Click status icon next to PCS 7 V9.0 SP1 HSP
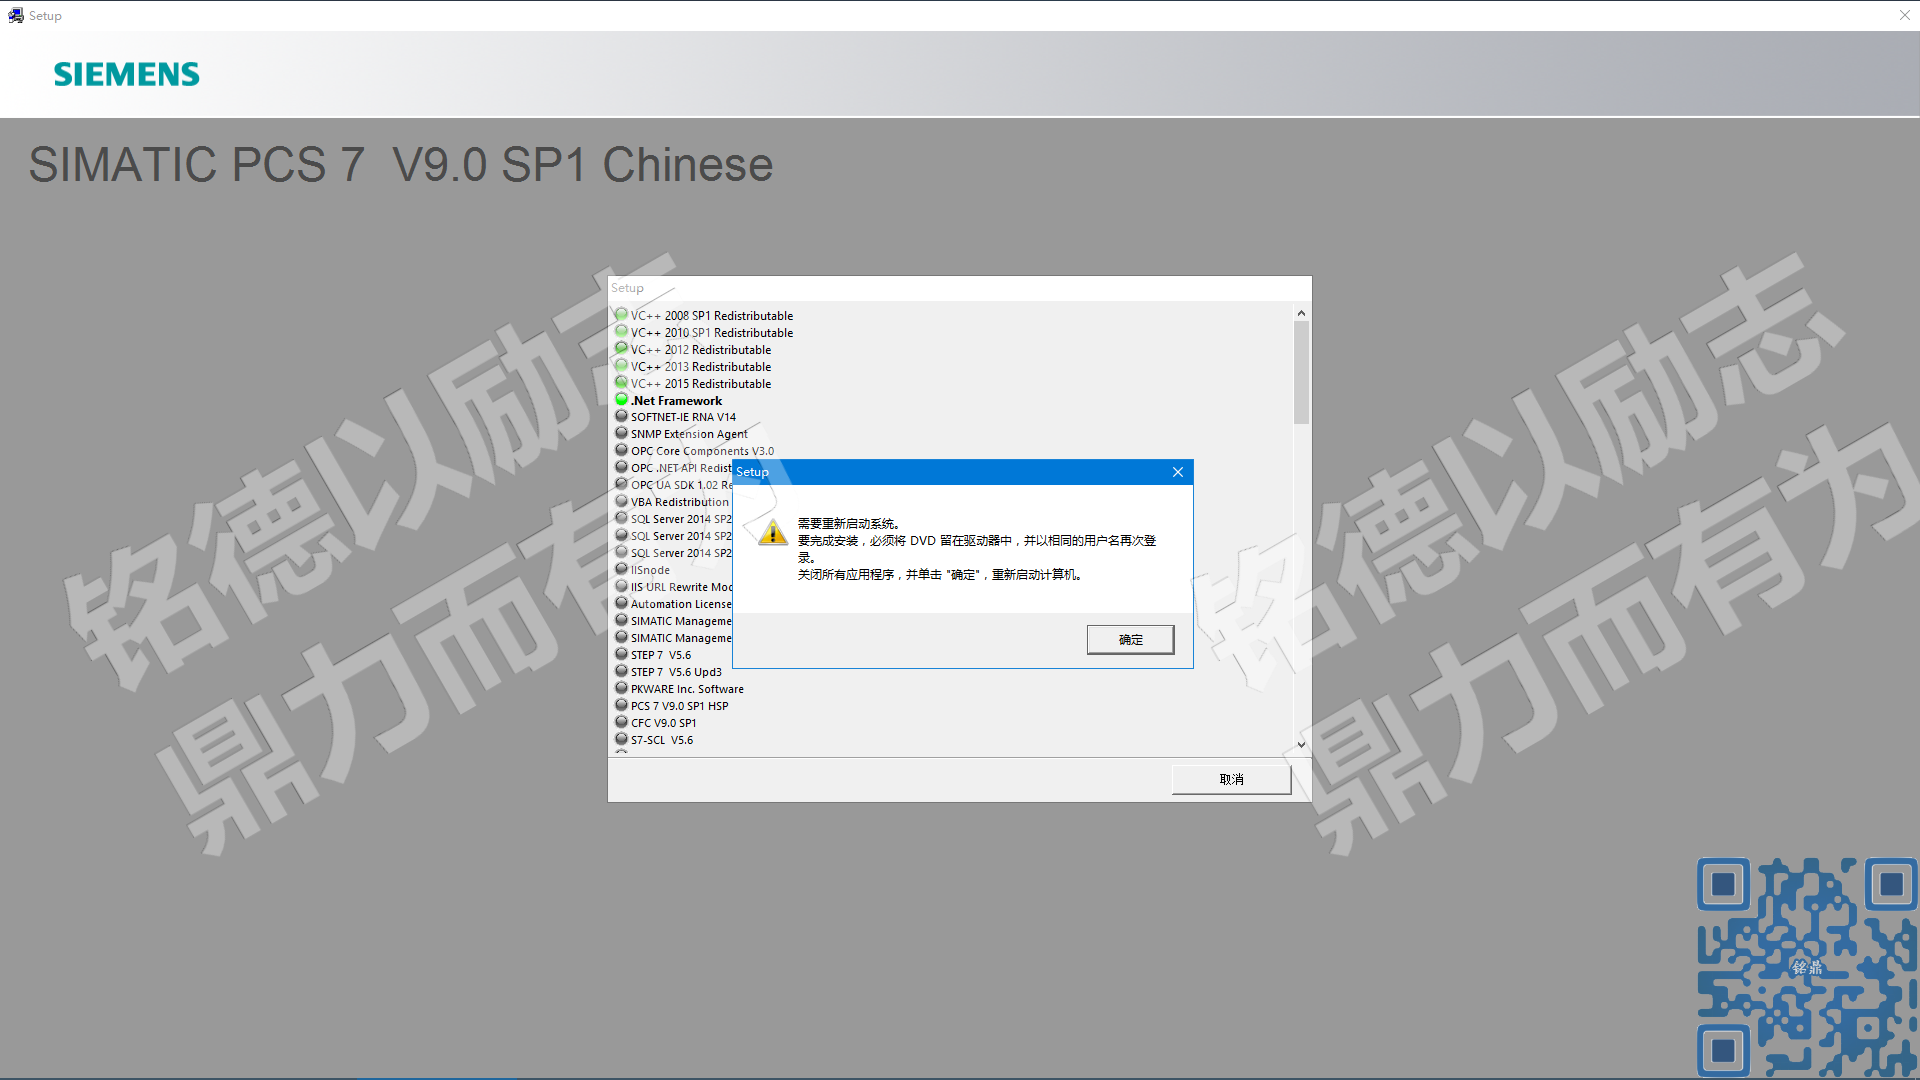This screenshot has width=1920, height=1080. [621, 706]
